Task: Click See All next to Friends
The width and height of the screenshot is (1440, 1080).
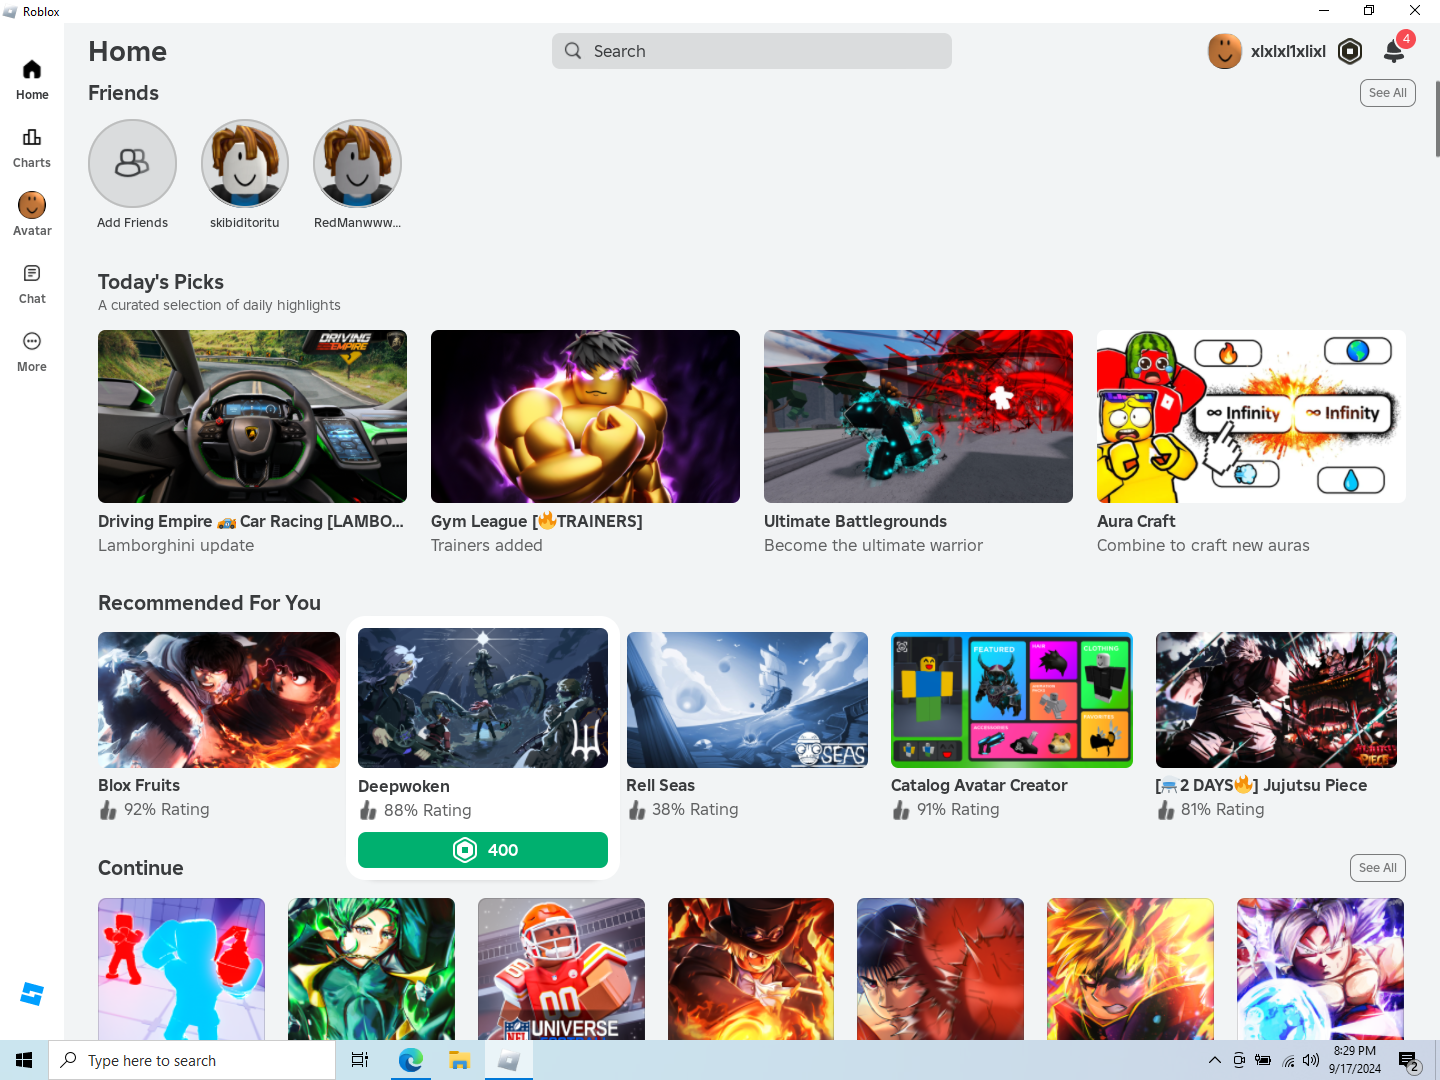Action: pos(1388,93)
